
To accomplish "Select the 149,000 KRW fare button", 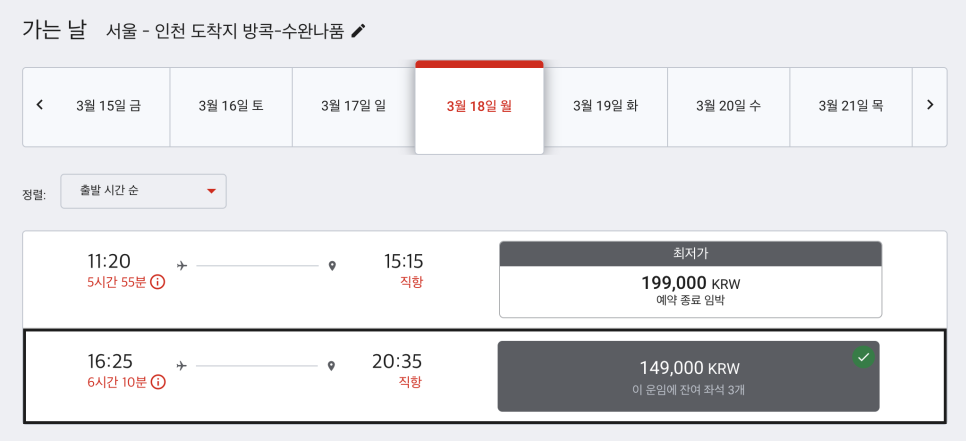I will coord(689,376).
